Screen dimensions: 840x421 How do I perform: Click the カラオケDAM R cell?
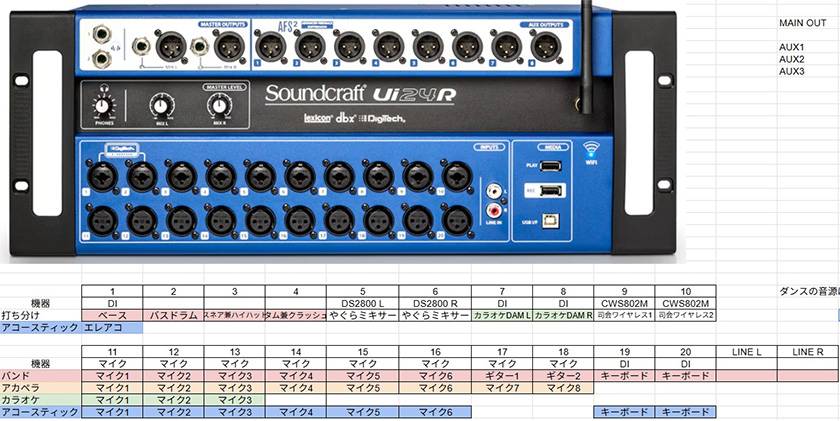(563, 315)
